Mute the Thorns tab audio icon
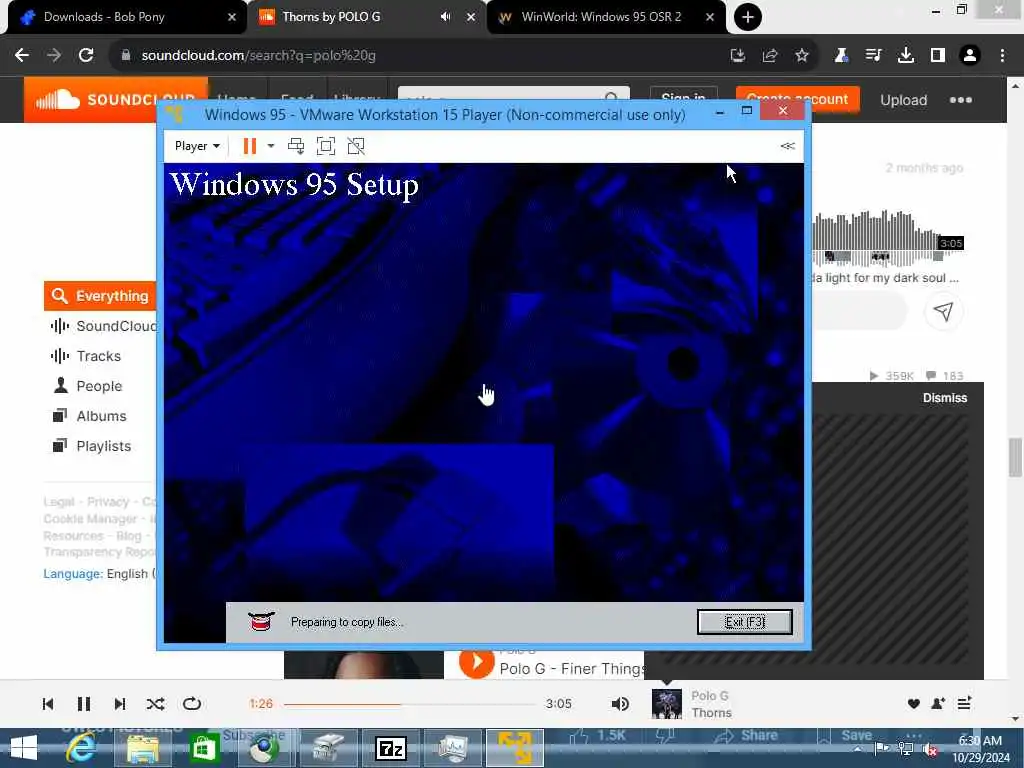Image resolution: width=1024 pixels, height=768 pixels. (x=445, y=17)
